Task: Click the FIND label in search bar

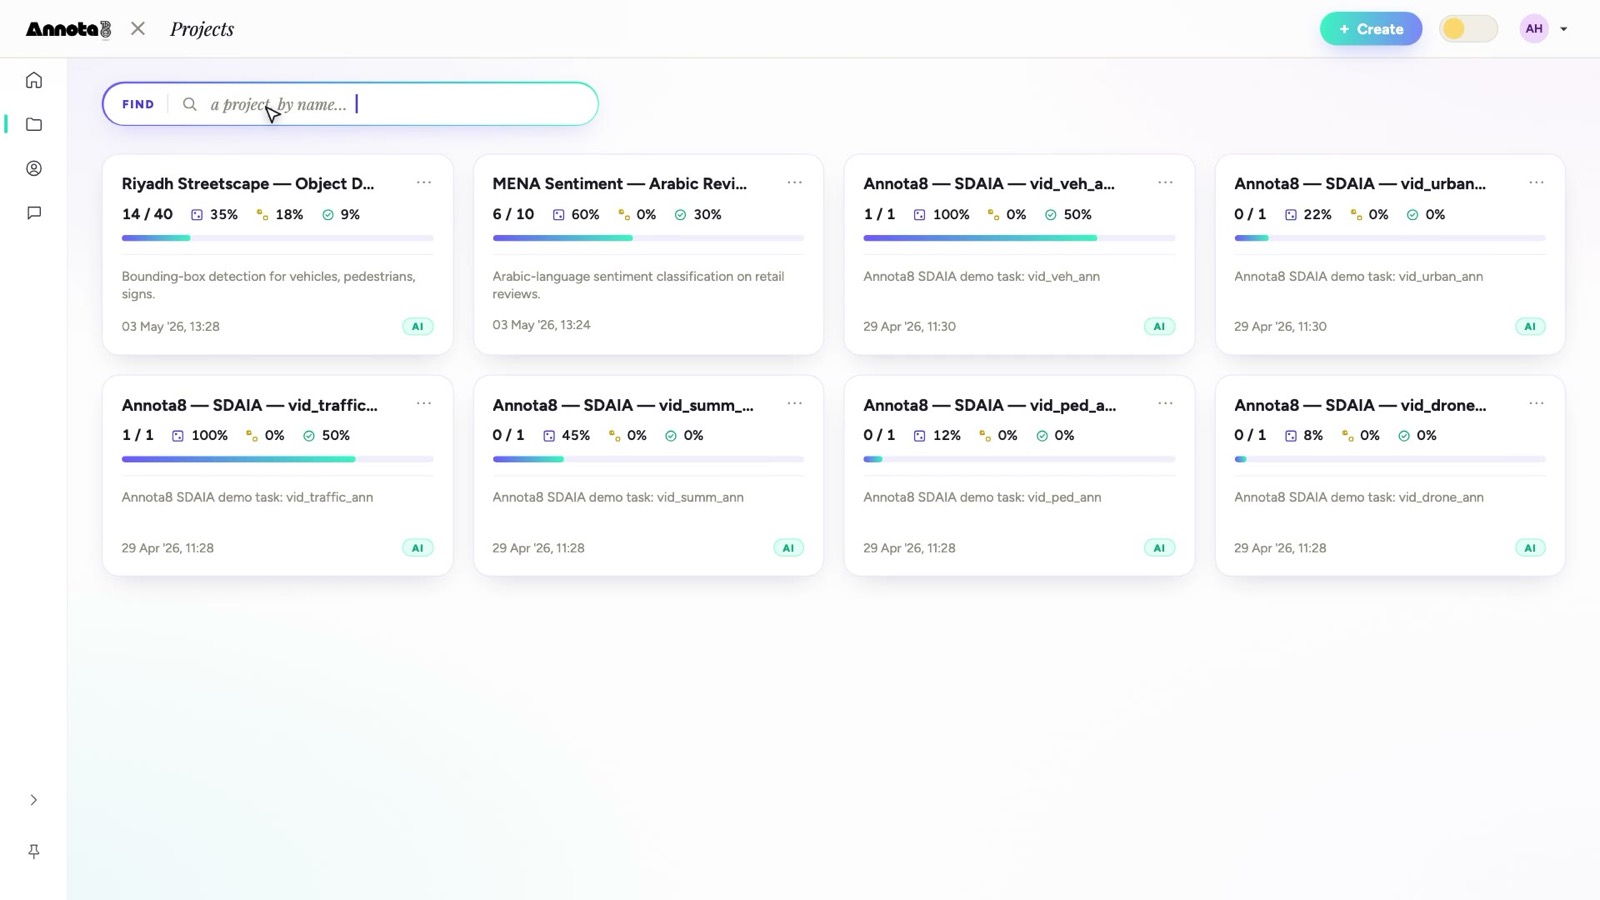Action: click(138, 104)
